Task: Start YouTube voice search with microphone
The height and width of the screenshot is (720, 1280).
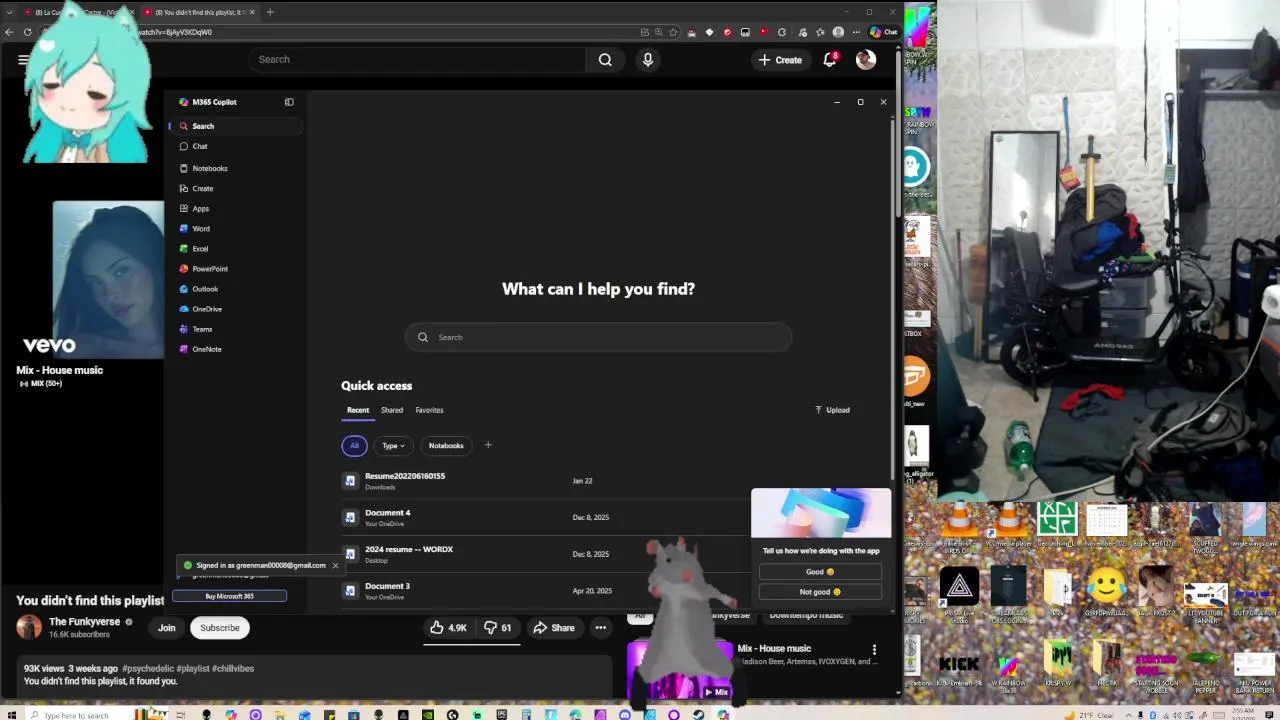Action: point(648,60)
